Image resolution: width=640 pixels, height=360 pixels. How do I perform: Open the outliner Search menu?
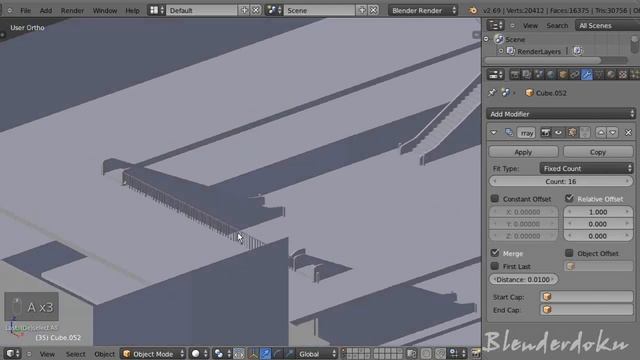click(x=557, y=26)
